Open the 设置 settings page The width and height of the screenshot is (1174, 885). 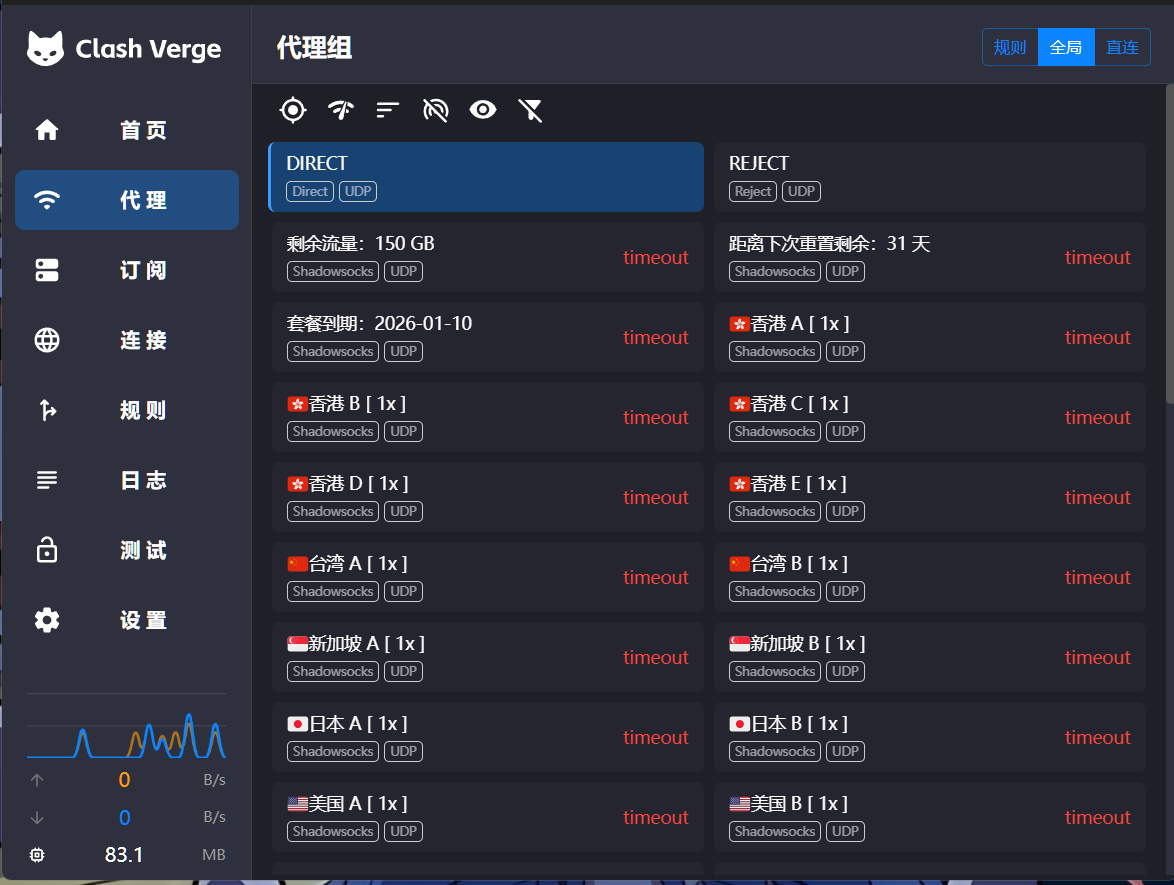click(x=127, y=620)
